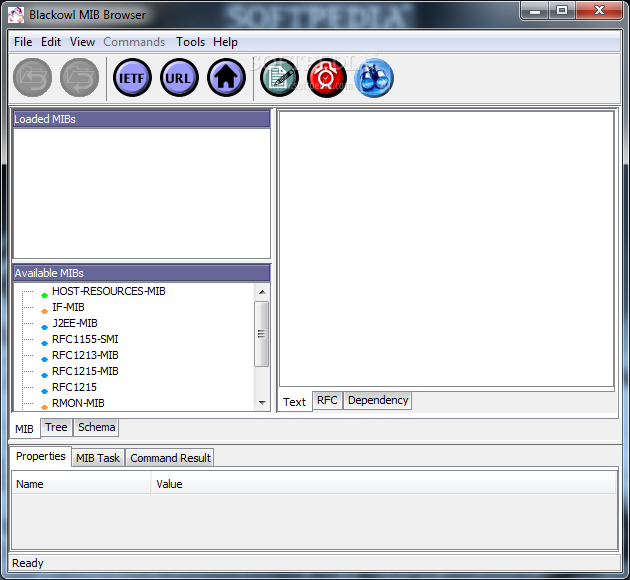Select the Text tab
The width and height of the screenshot is (630, 580).
tap(294, 402)
